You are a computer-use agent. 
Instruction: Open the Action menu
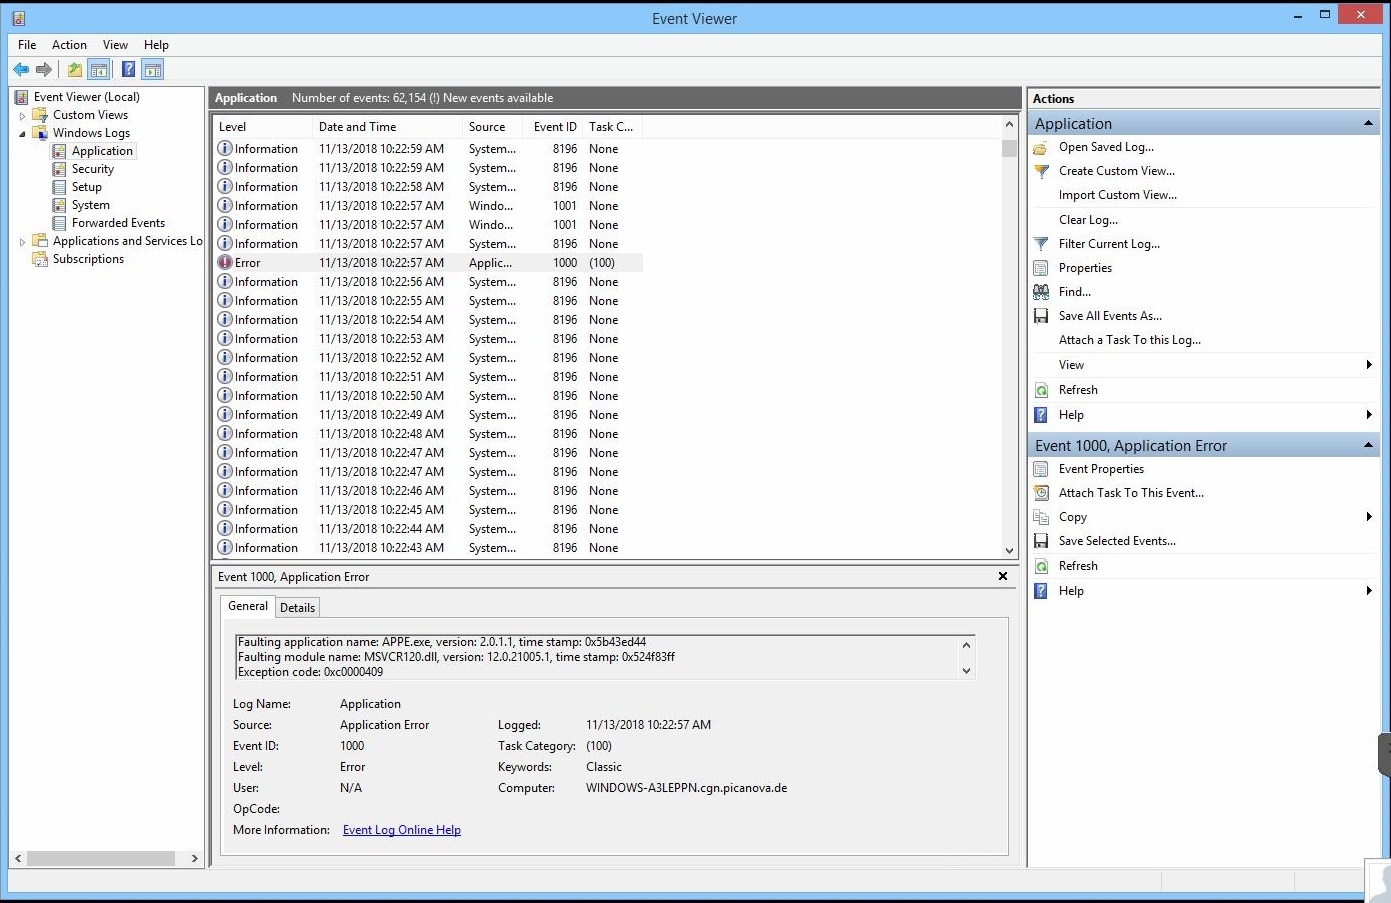(69, 44)
